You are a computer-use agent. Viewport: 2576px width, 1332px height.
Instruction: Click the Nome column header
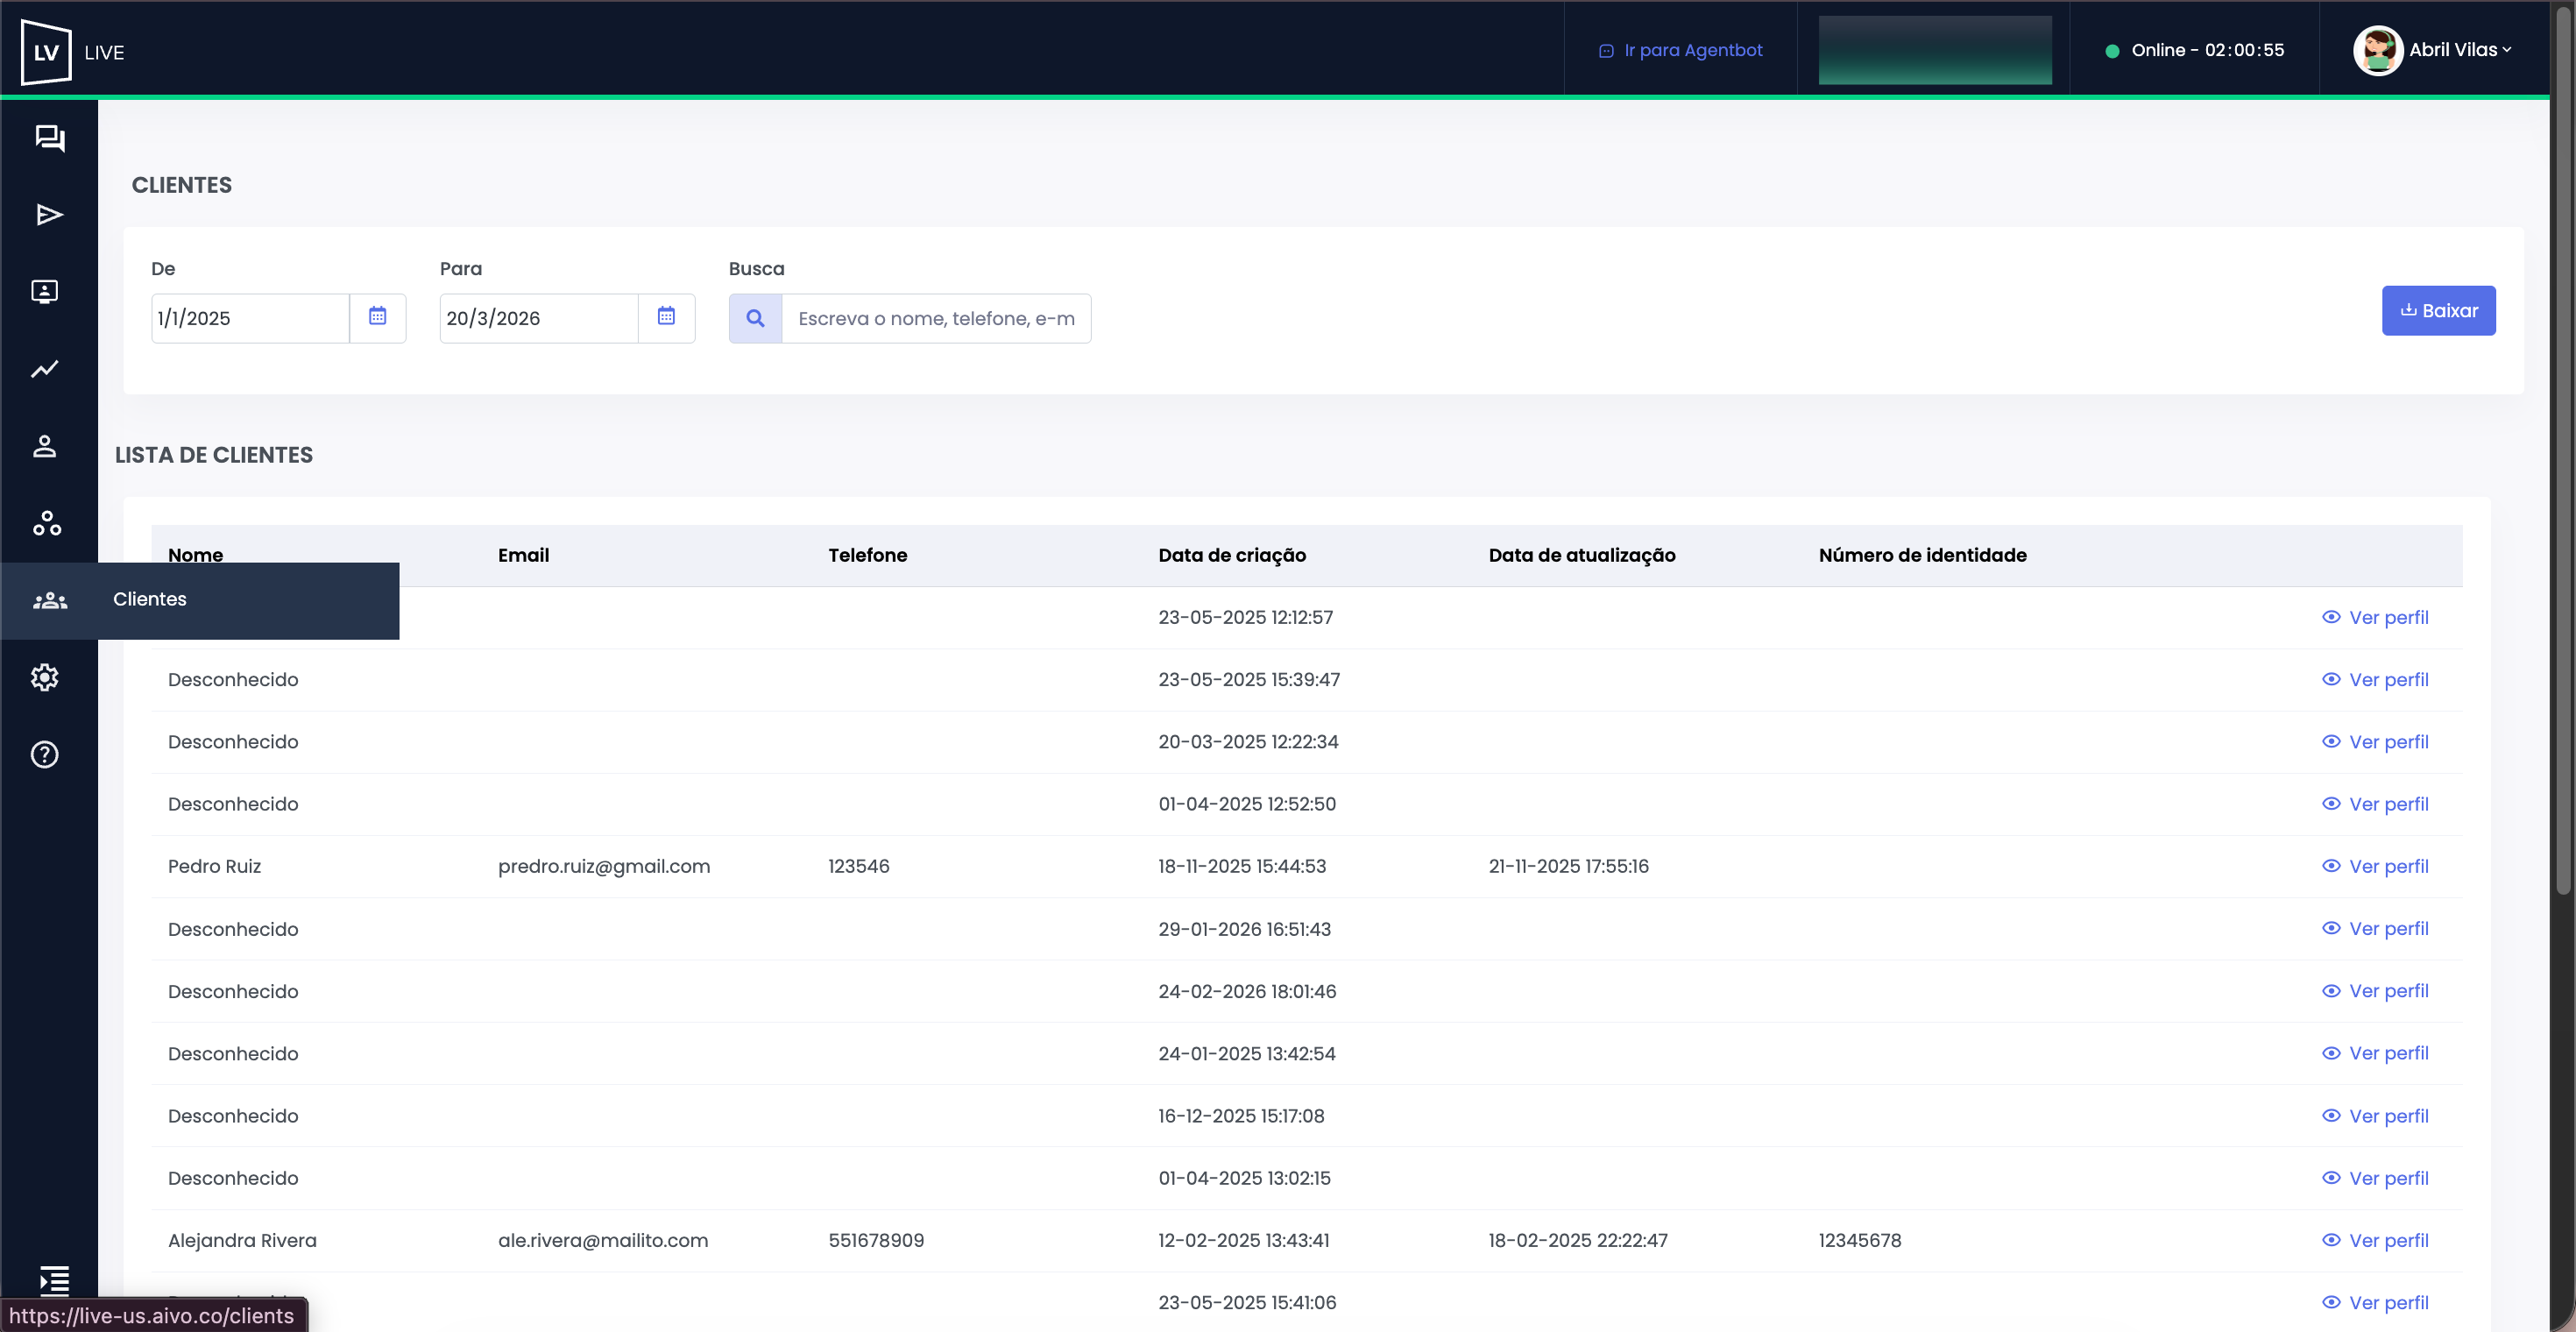pyautogui.click(x=196, y=554)
